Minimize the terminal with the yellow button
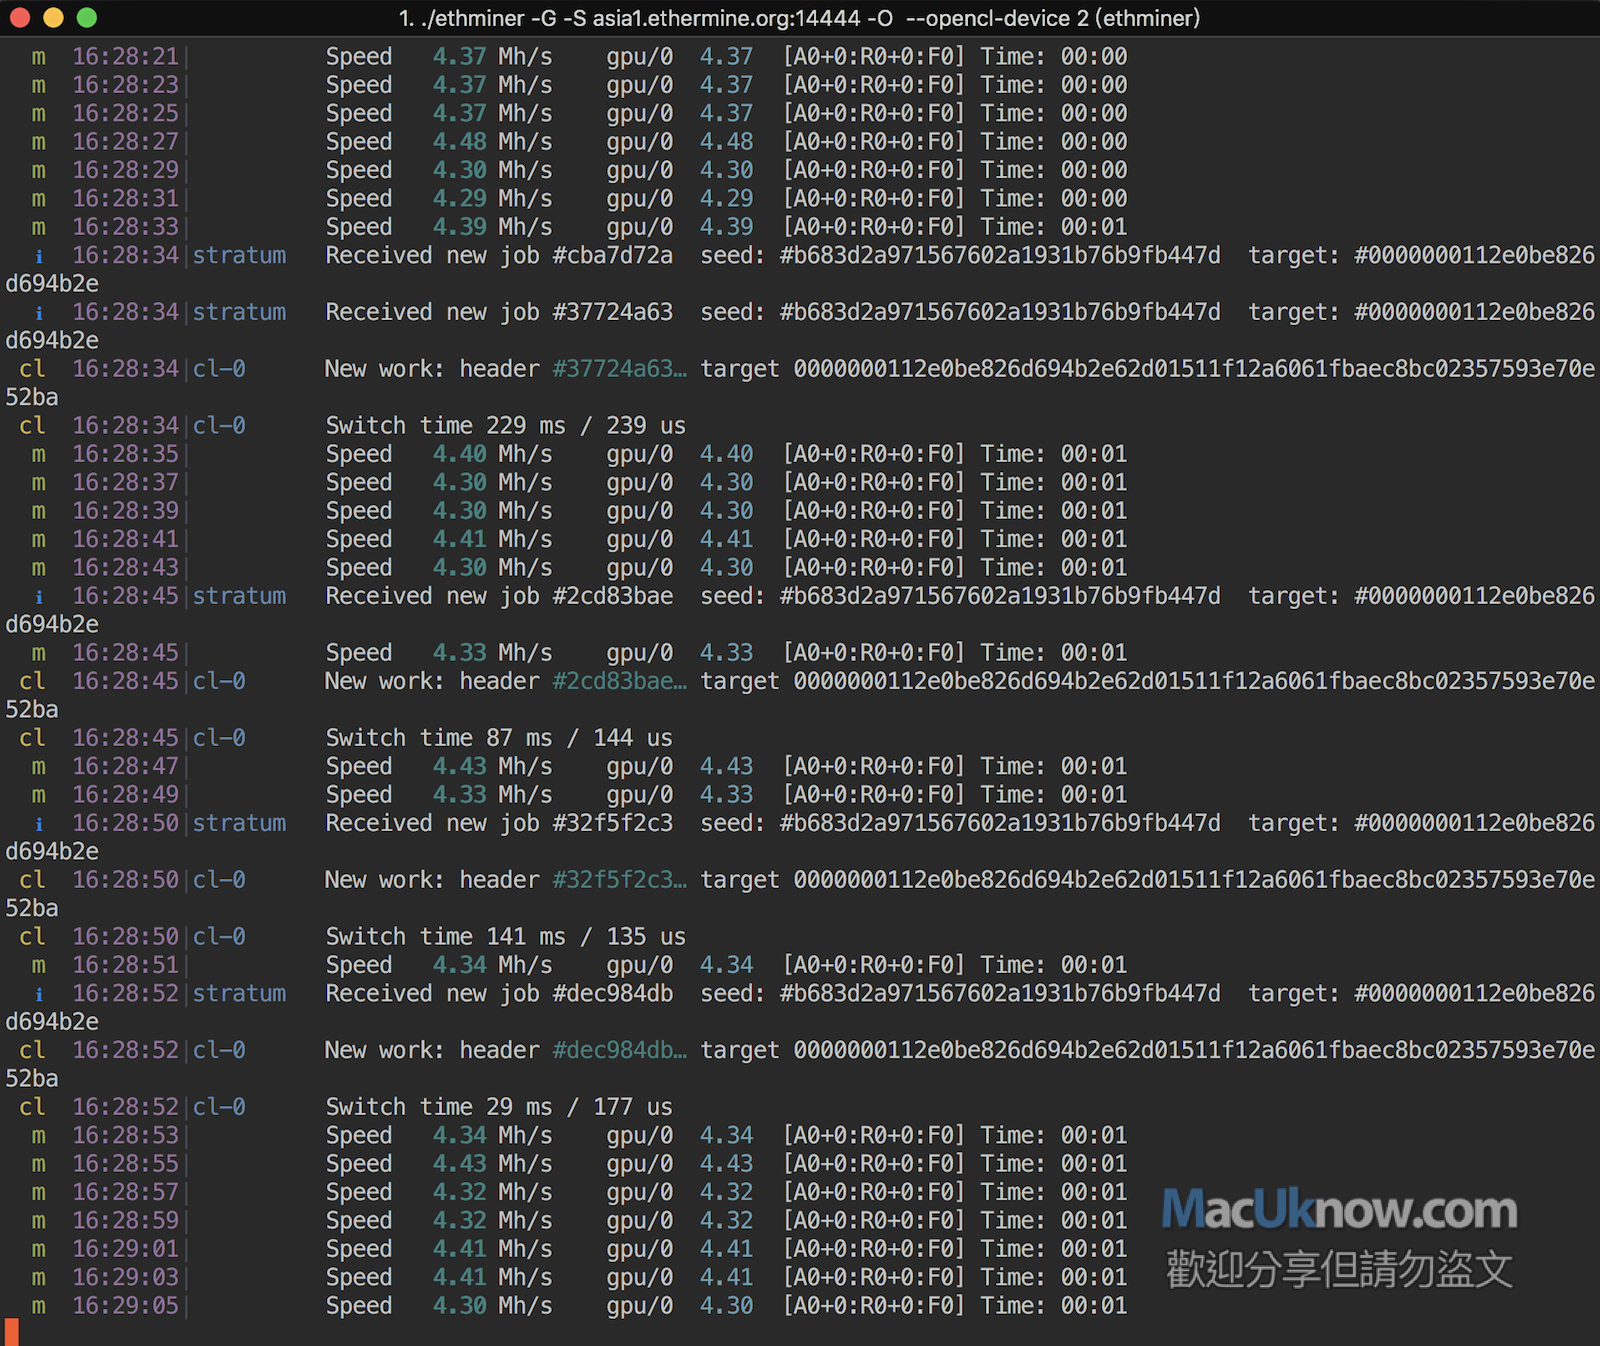1600x1346 pixels. pyautogui.click(x=53, y=18)
